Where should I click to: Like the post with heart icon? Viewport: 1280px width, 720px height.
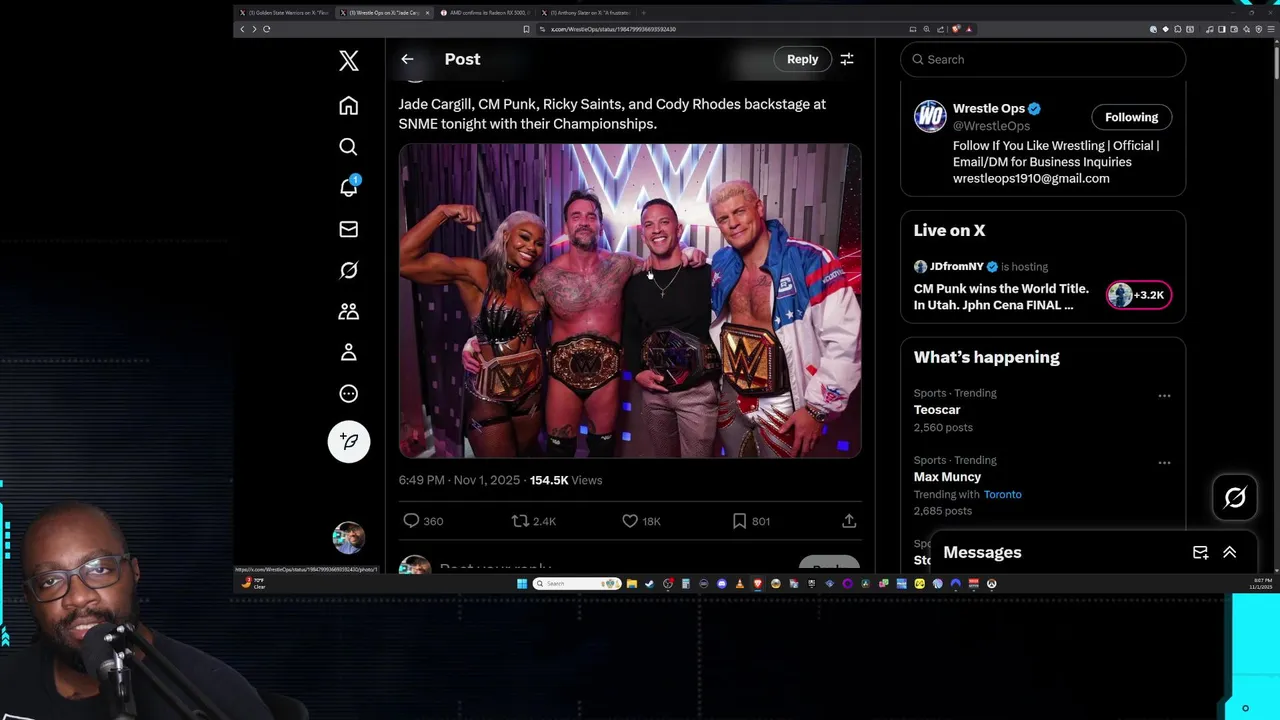(630, 521)
